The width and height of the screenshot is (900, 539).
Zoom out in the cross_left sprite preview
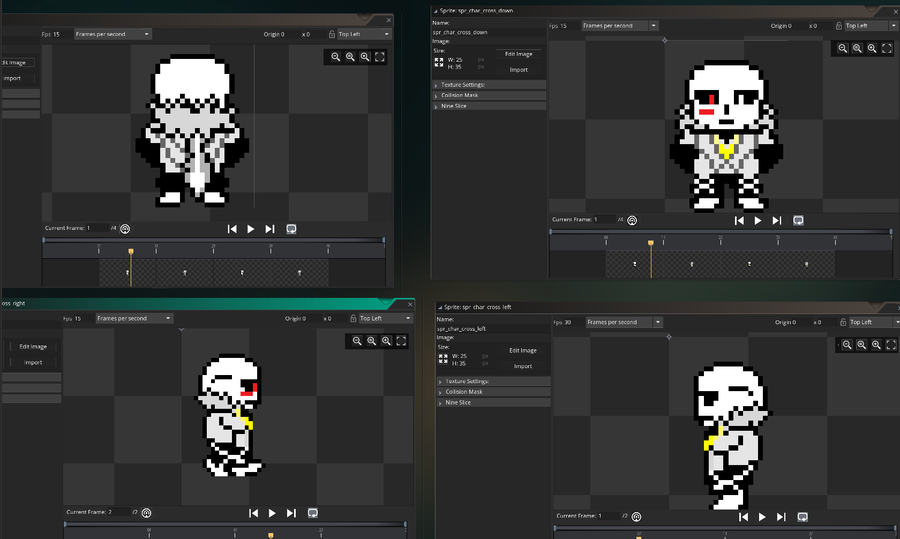[x=847, y=344]
